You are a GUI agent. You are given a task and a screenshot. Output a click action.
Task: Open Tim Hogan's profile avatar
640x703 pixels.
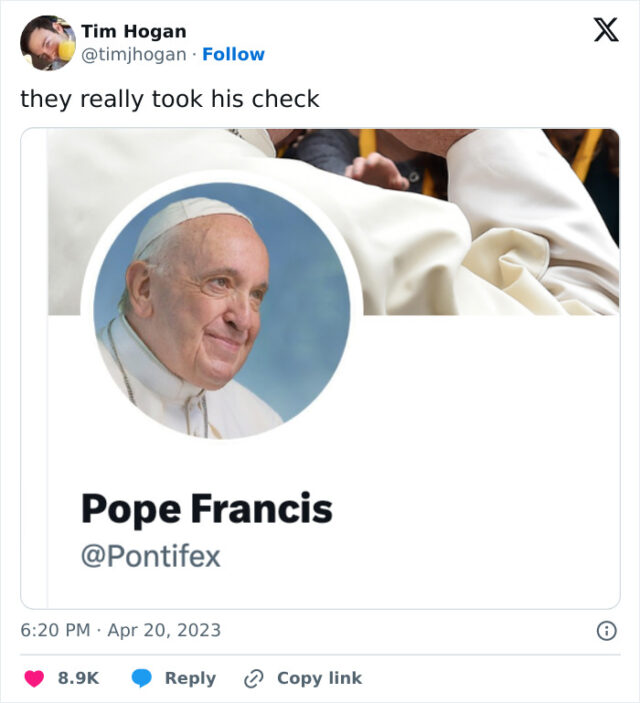point(47,43)
